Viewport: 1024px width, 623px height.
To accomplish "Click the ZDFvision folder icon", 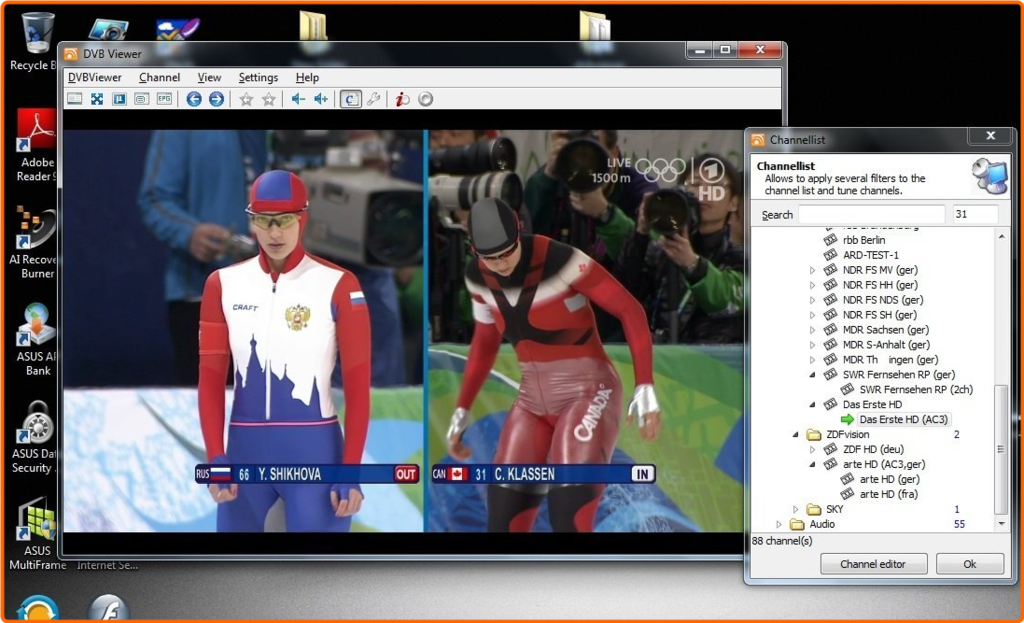I will coord(814,434).
